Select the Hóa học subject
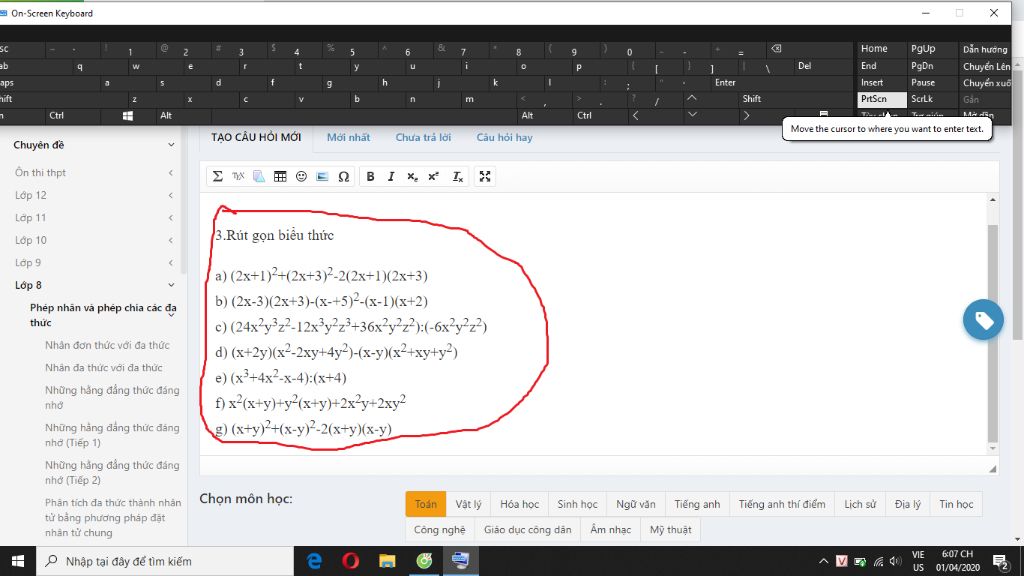This screenshot has height=576, width=1024. pyautogui.click(x=519, y=504)
